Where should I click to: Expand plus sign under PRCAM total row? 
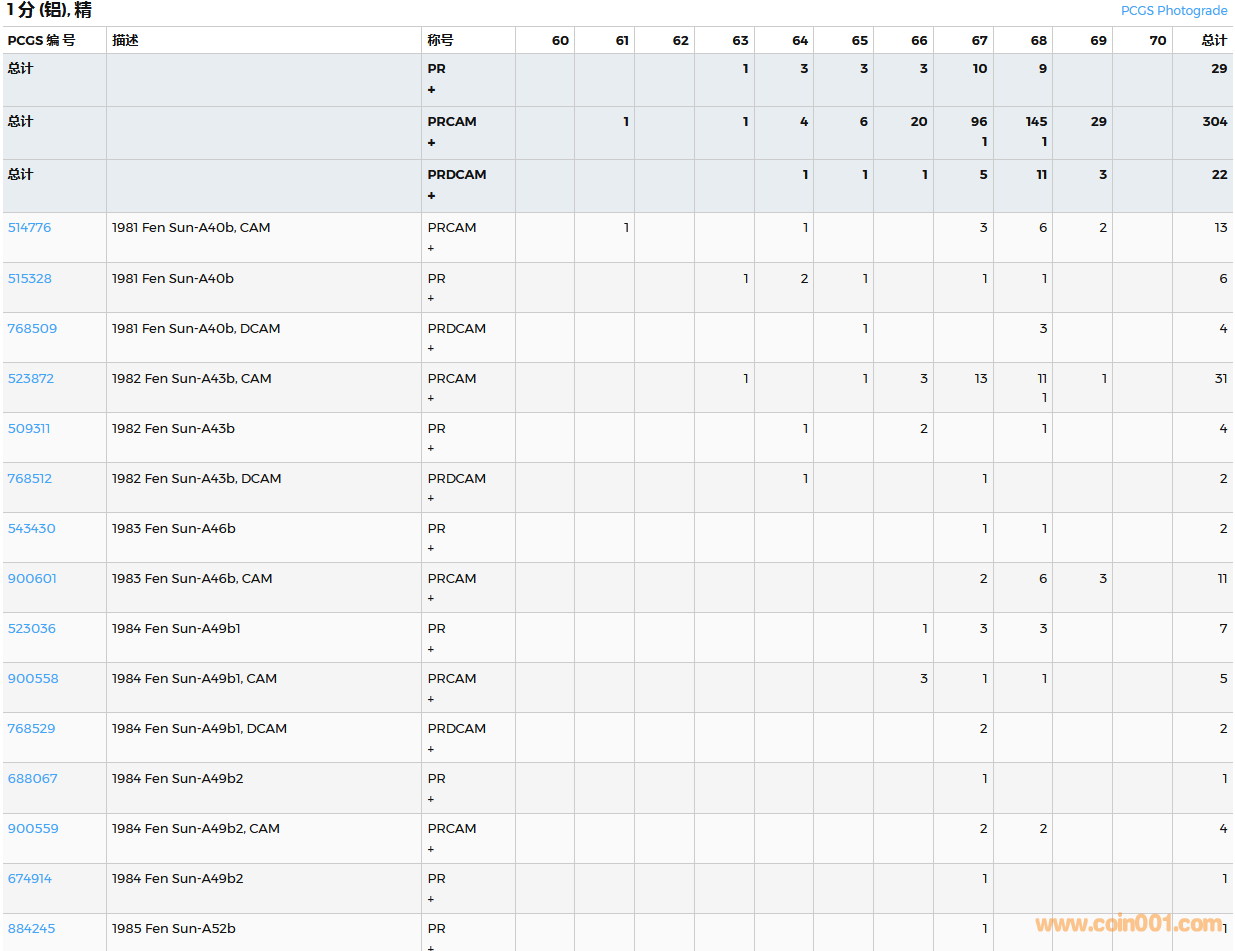[431, 143]
